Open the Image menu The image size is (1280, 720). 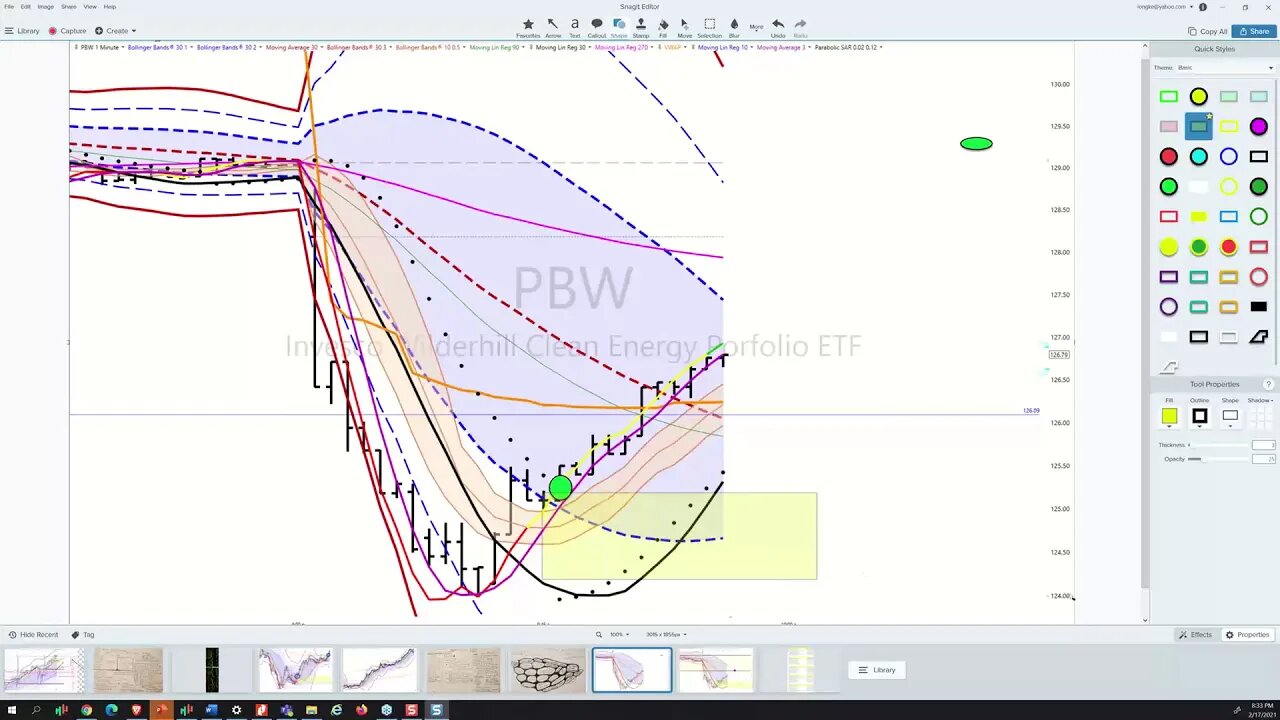[46, 6]
